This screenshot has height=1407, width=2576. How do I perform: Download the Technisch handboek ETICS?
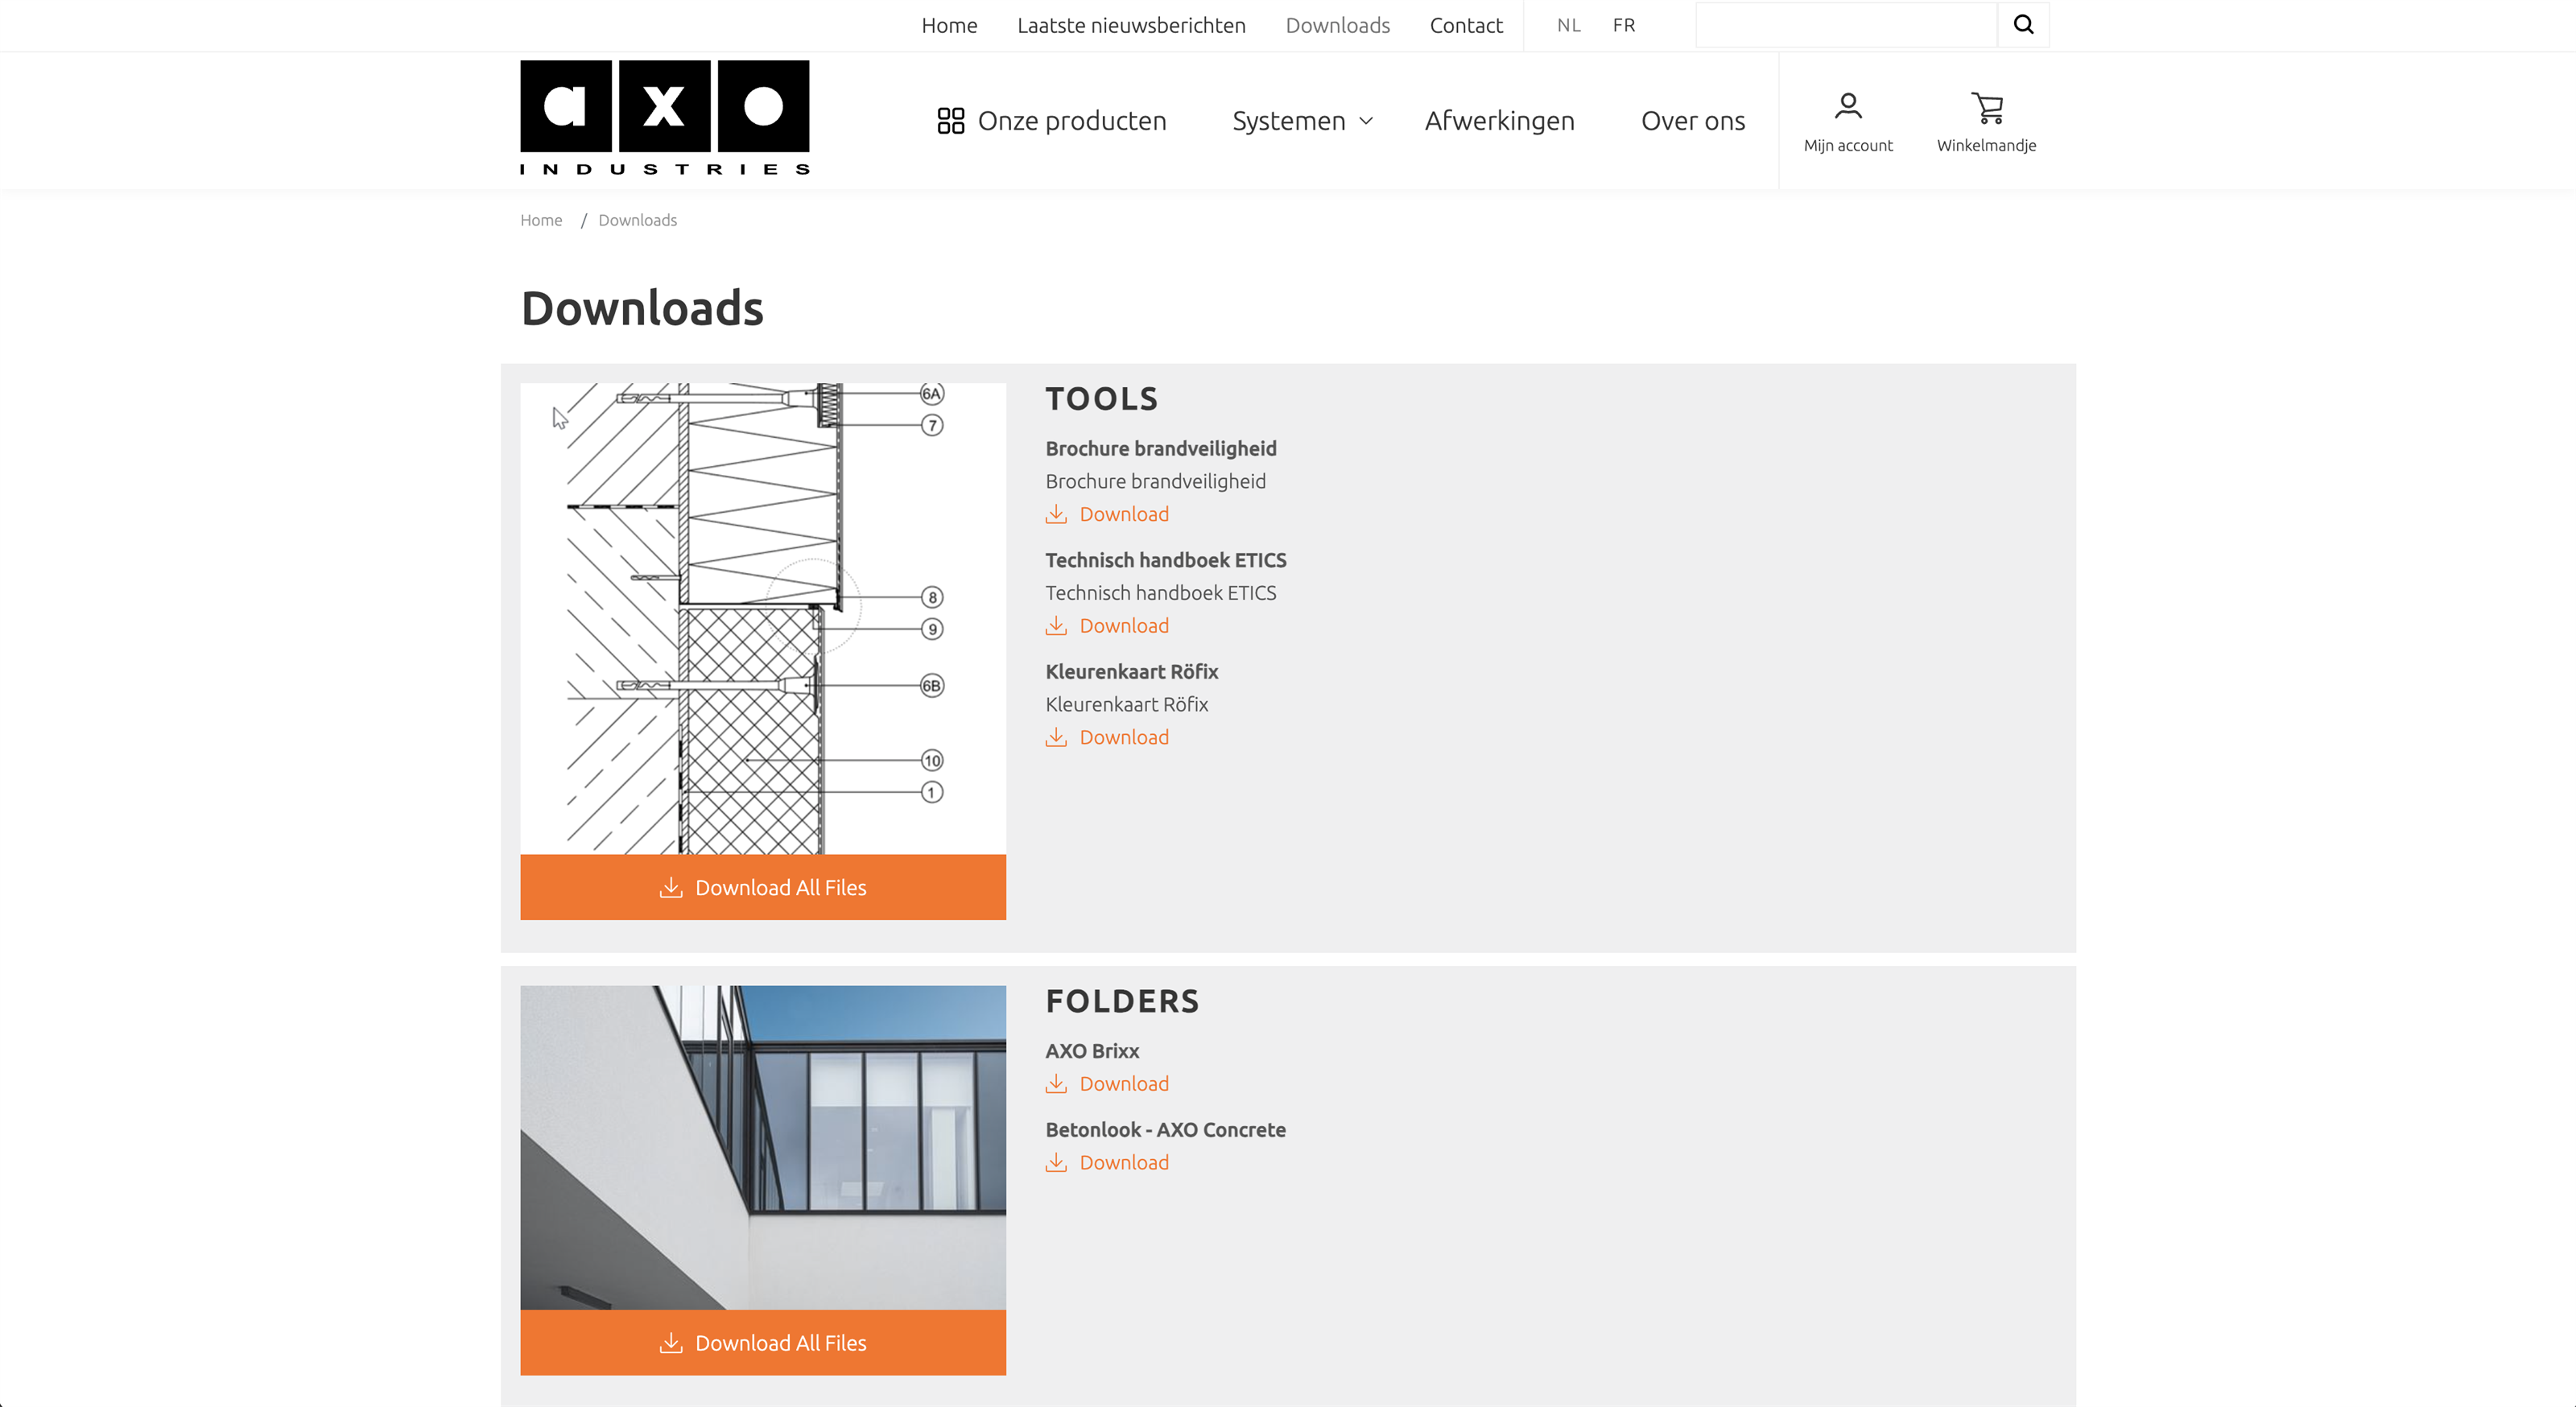pos(1123,626)
